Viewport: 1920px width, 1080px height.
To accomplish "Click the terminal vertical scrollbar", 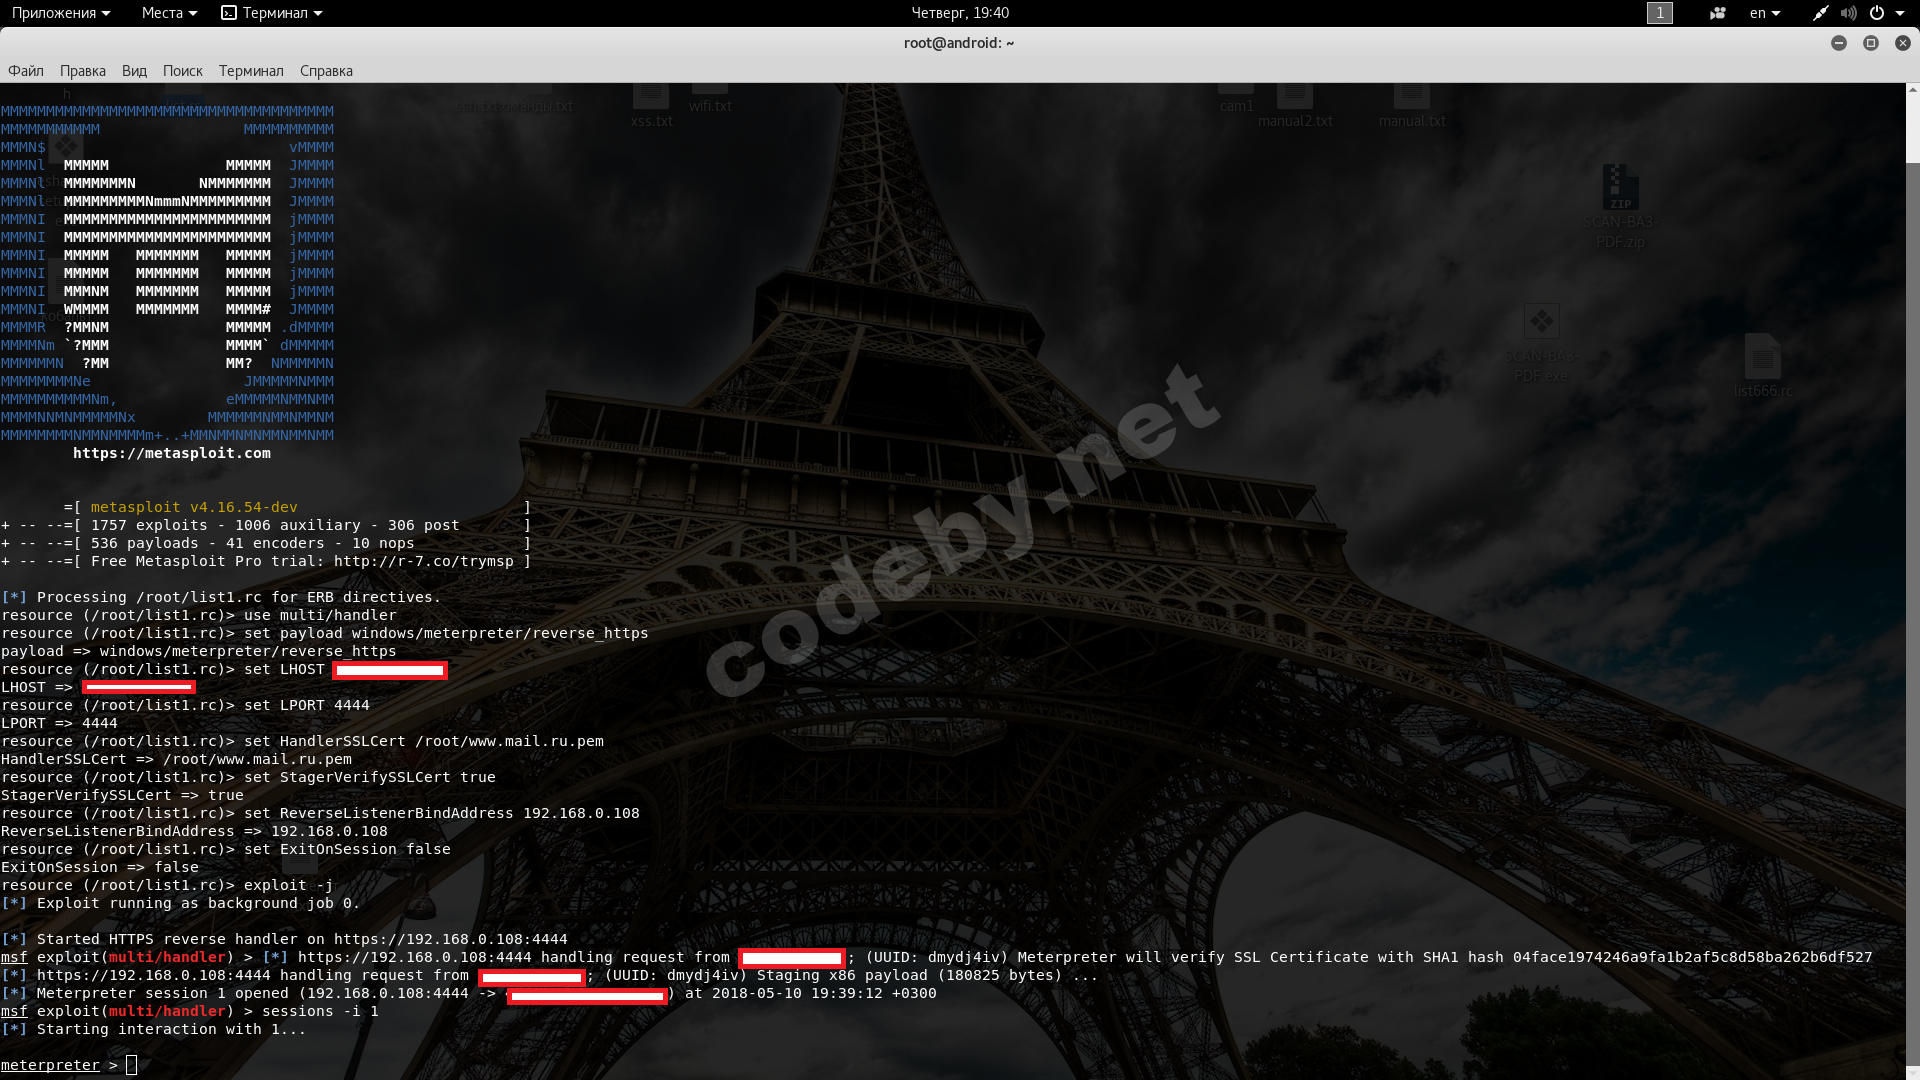I will (1912, 600).
